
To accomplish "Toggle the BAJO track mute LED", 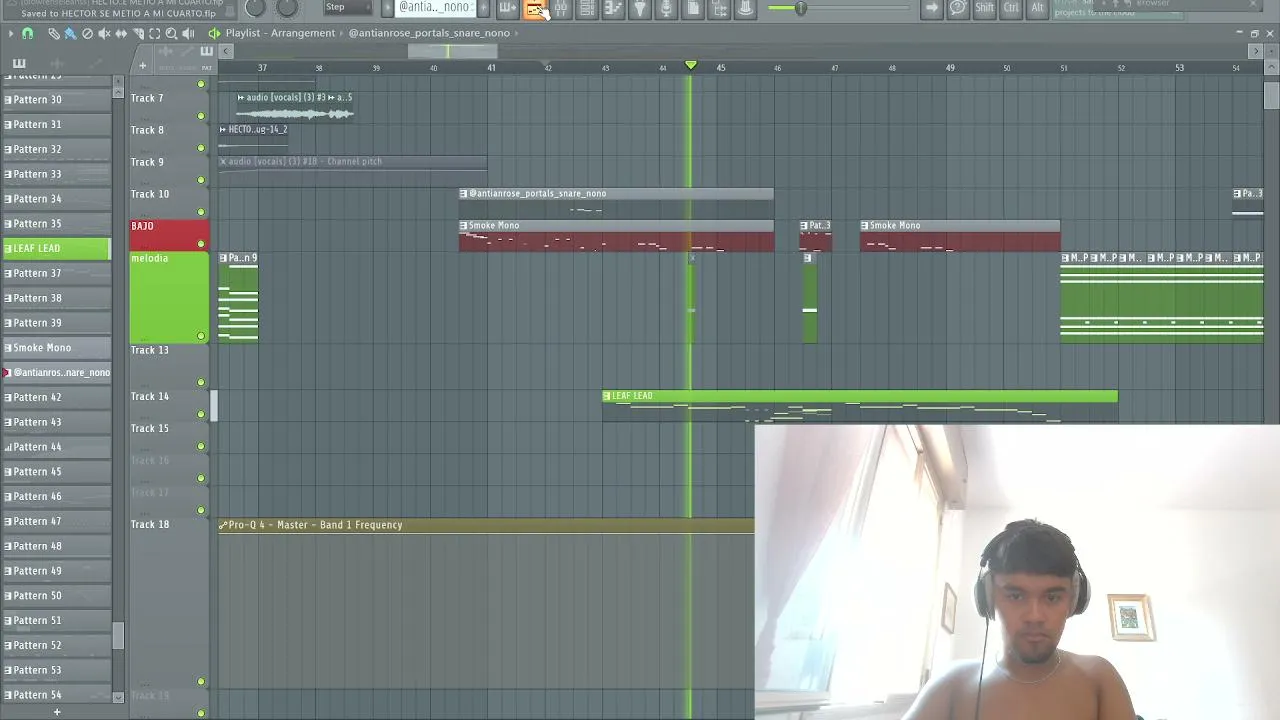I will [201, 244].
